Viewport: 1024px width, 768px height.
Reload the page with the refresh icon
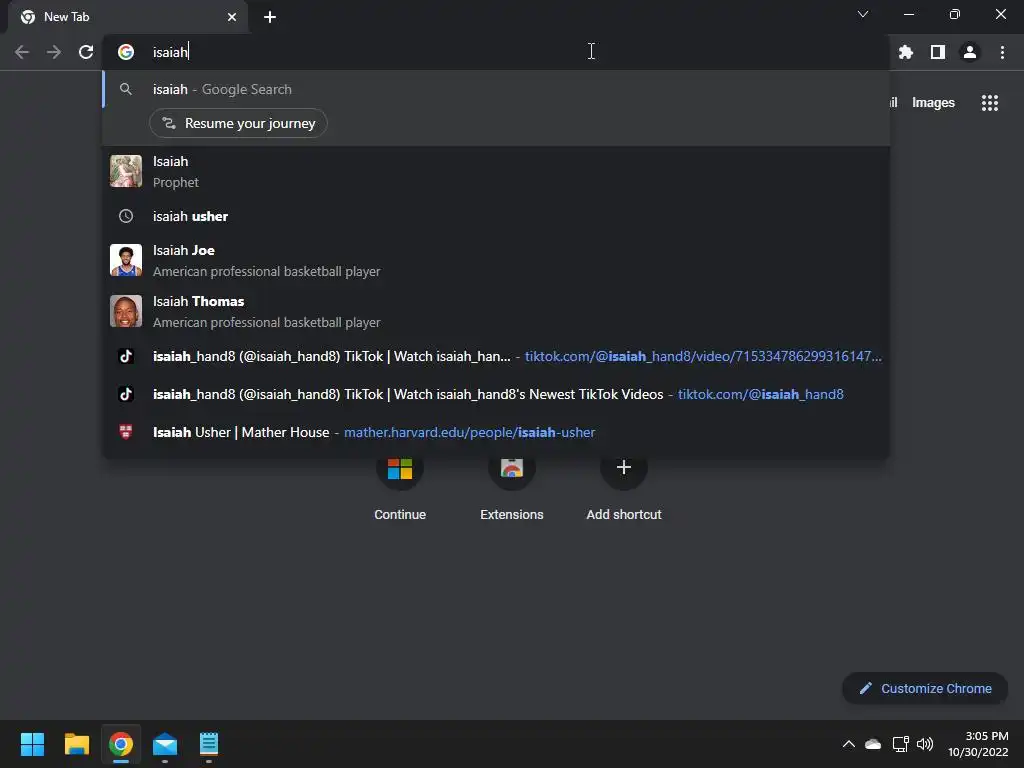(x=86, y=52)
